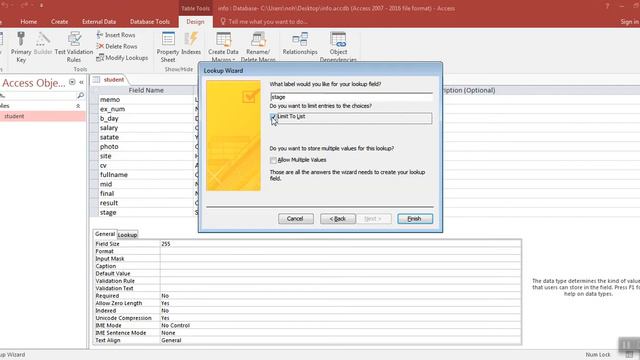The height and width of the screenshot is (360, 640).
Task: Open Create Data Macros menu
Action: click(223, 47)
